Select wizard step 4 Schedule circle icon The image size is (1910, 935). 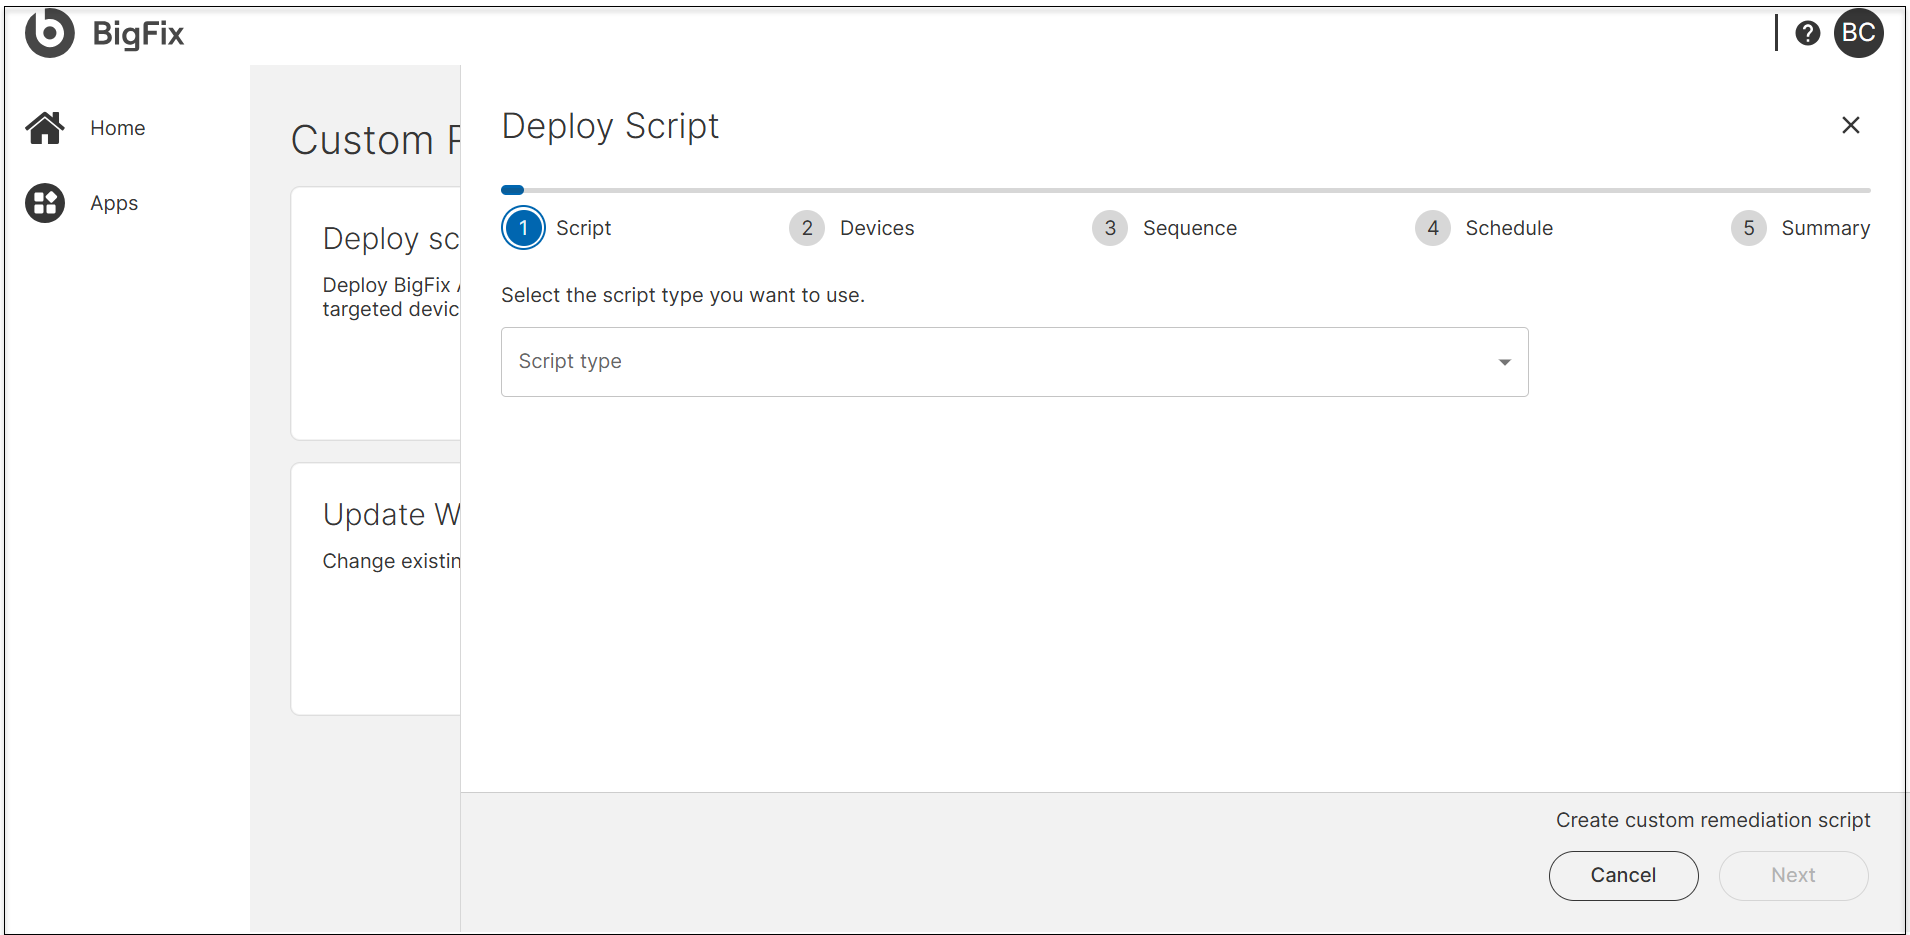click(x=1433, y=228)
